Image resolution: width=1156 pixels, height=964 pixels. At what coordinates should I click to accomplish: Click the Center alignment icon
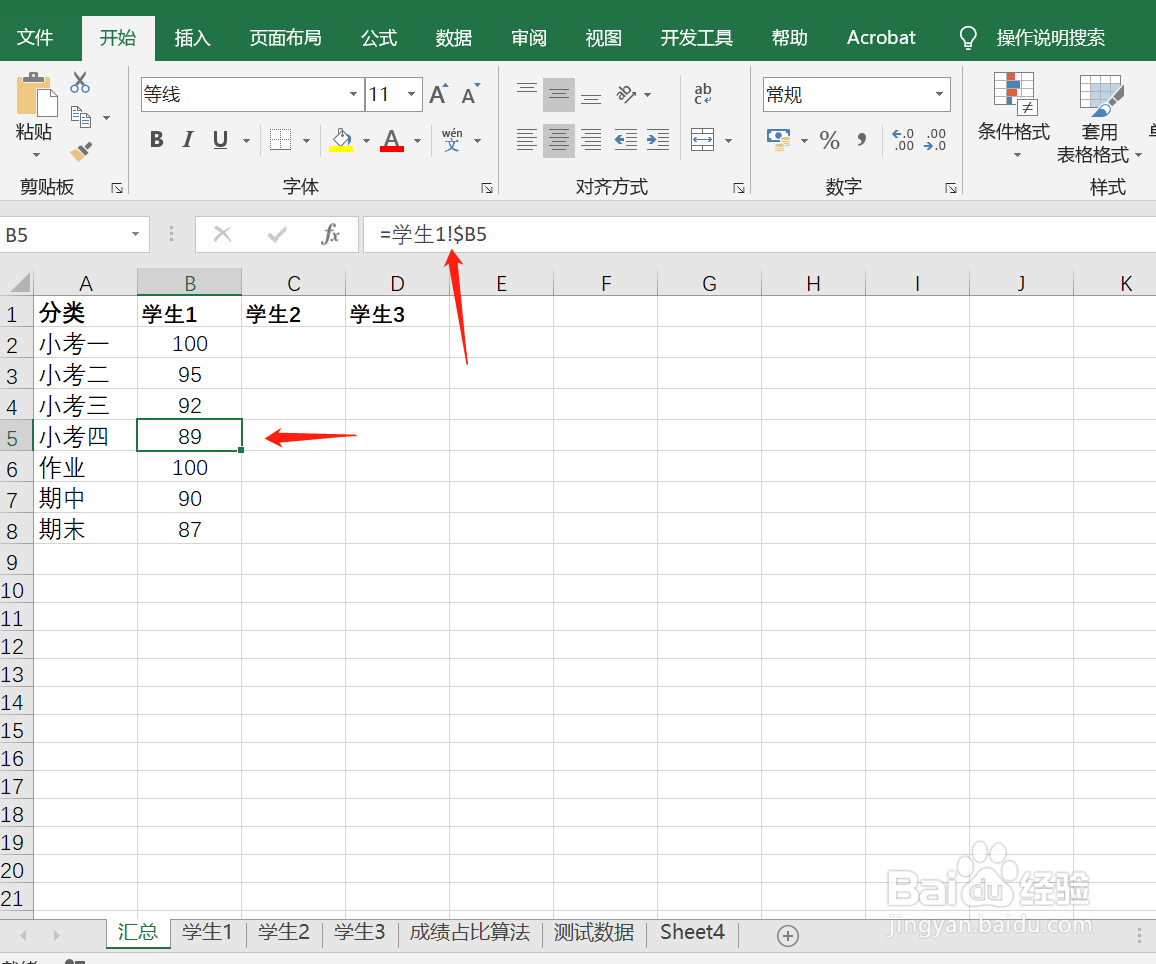pyautogui.click(x=558, y=141)
